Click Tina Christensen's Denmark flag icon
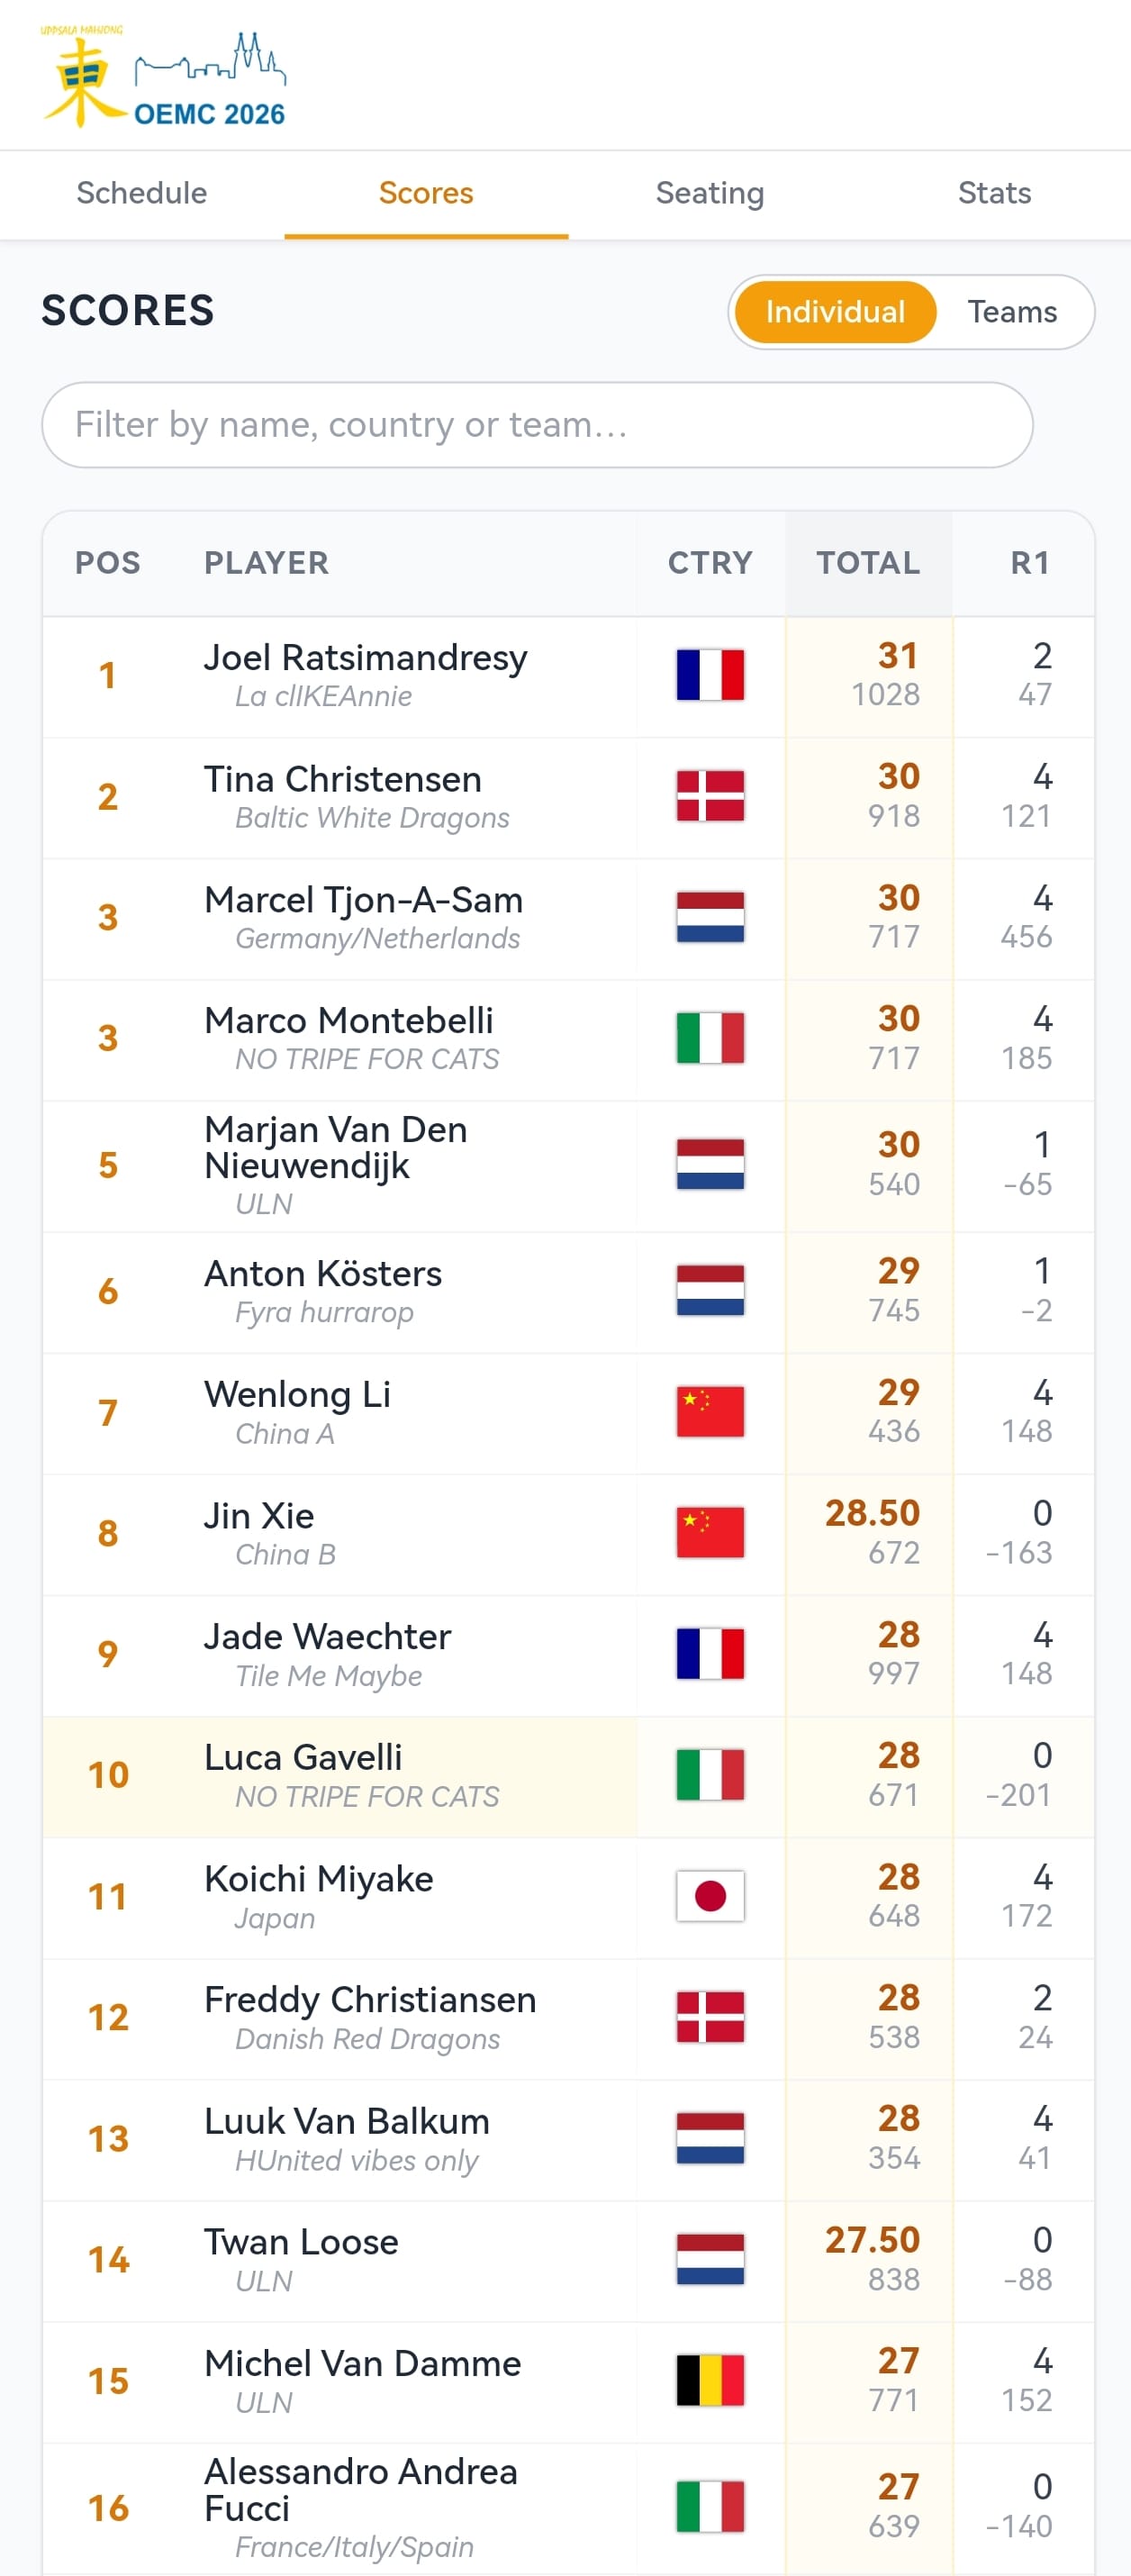Viewport: 1131px width, 2576px height. coord(710,796)
